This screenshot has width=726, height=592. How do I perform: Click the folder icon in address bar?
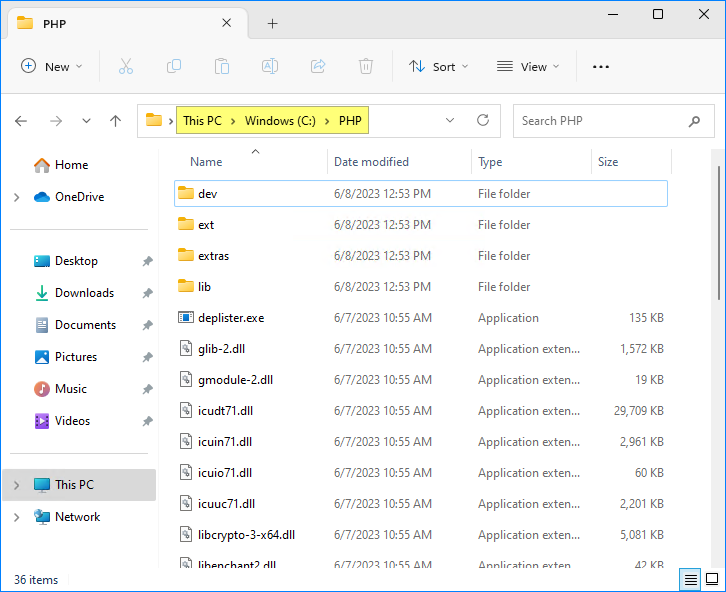point(154,120)
